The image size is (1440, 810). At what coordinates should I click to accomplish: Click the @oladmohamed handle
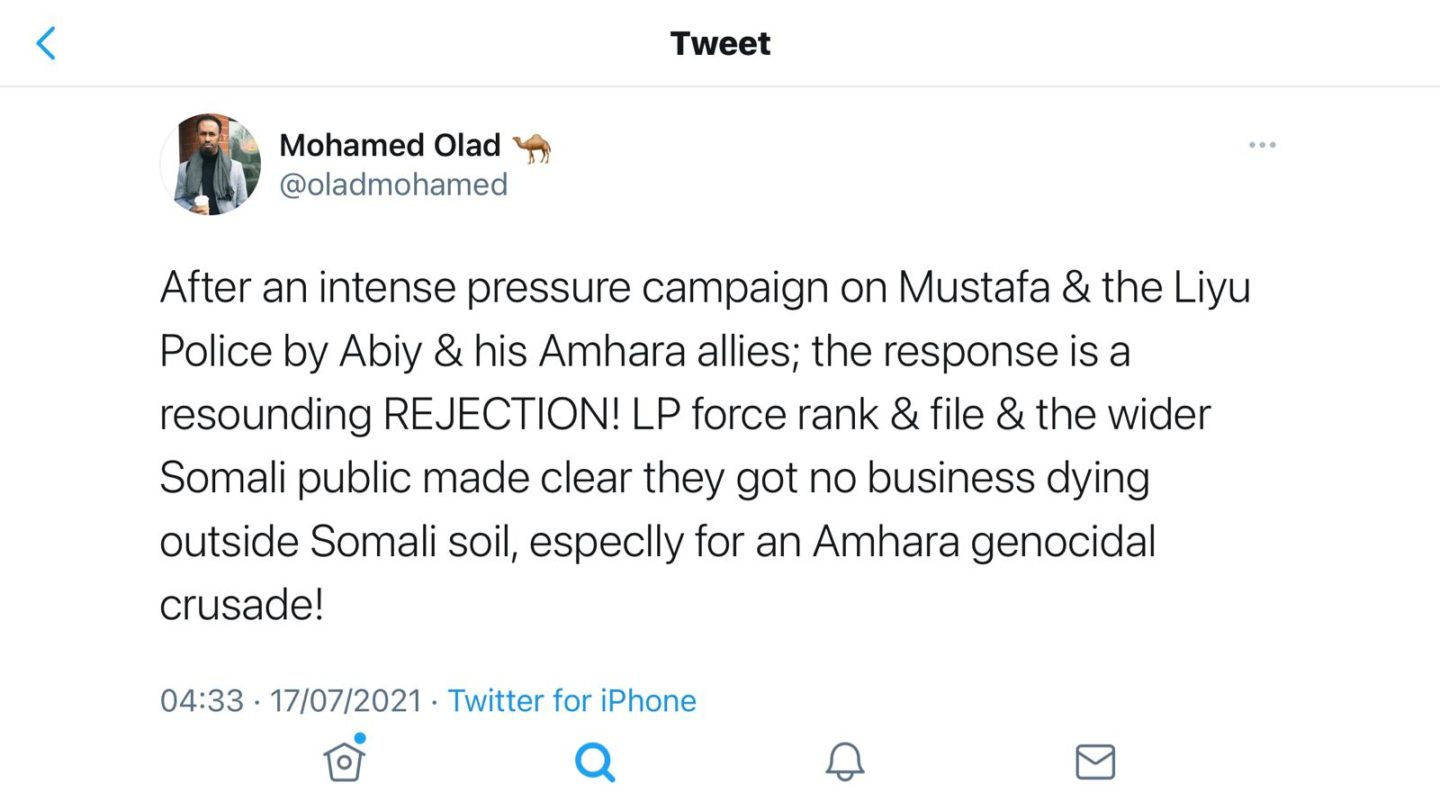[x=393, y=185]
